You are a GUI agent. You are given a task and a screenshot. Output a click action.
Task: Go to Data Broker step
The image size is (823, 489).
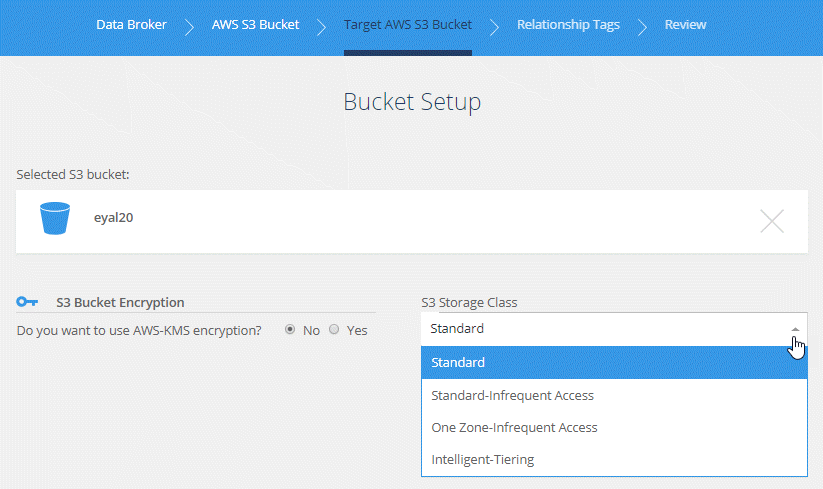pos(131,25)
